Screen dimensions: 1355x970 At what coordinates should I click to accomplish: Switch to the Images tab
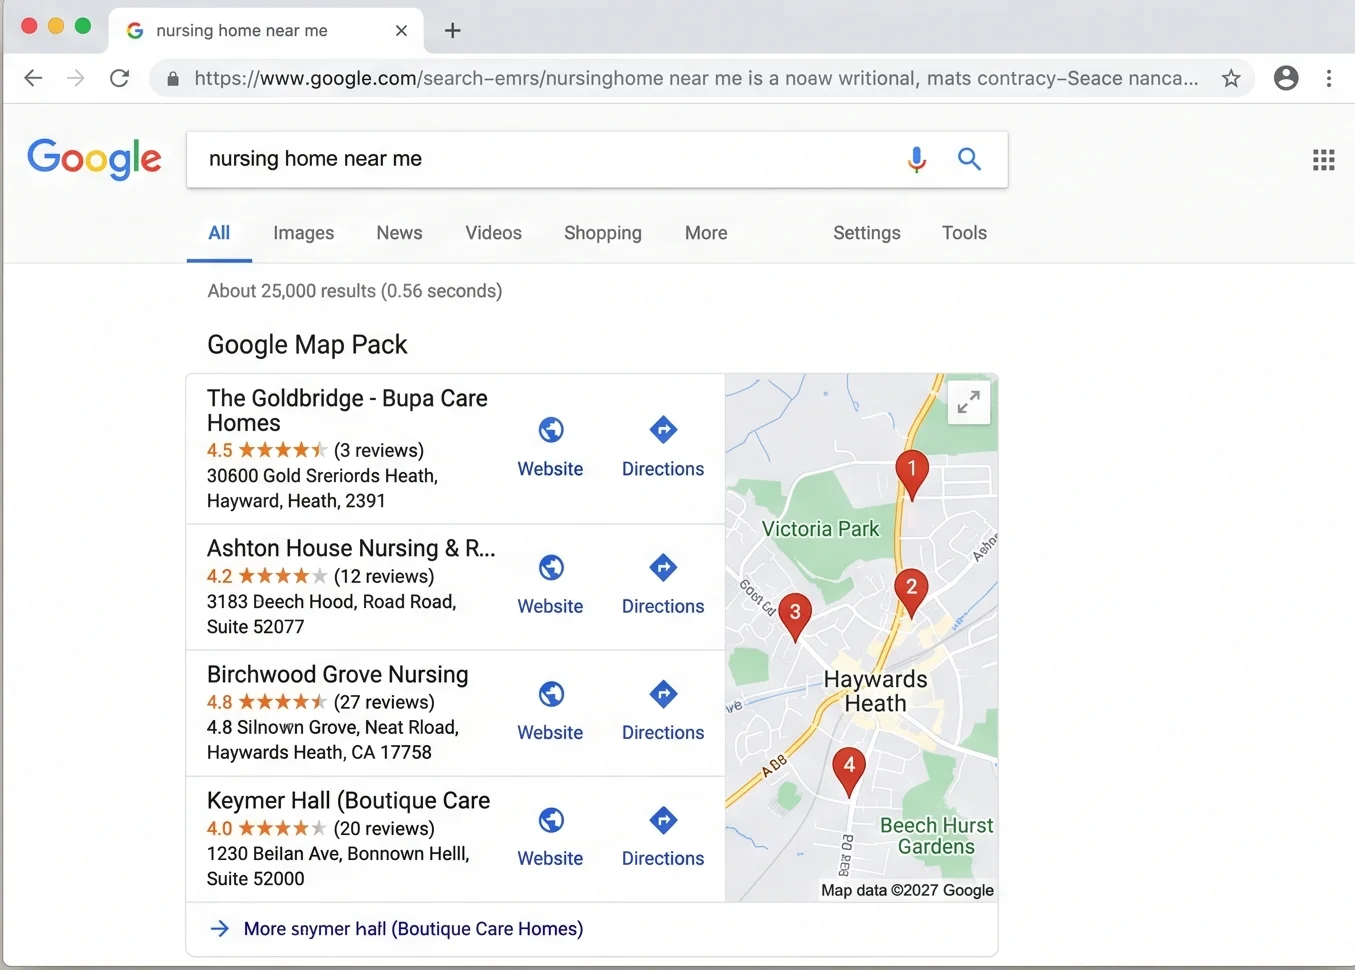pos(304,233)
